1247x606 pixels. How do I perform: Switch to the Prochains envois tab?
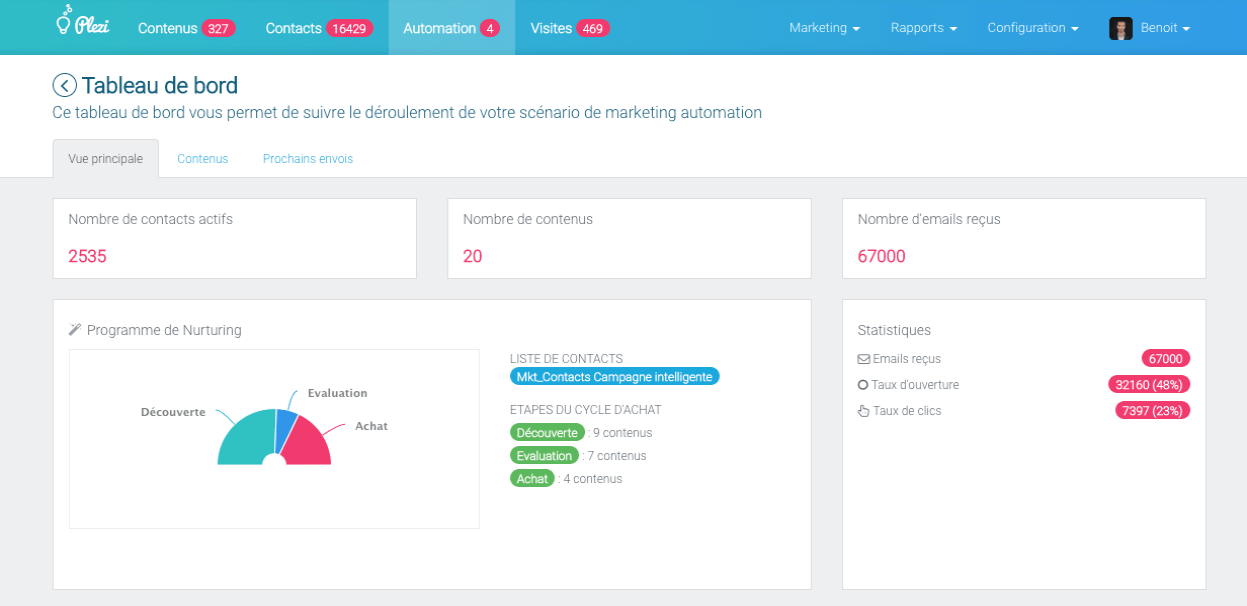(x=308, y=159)
